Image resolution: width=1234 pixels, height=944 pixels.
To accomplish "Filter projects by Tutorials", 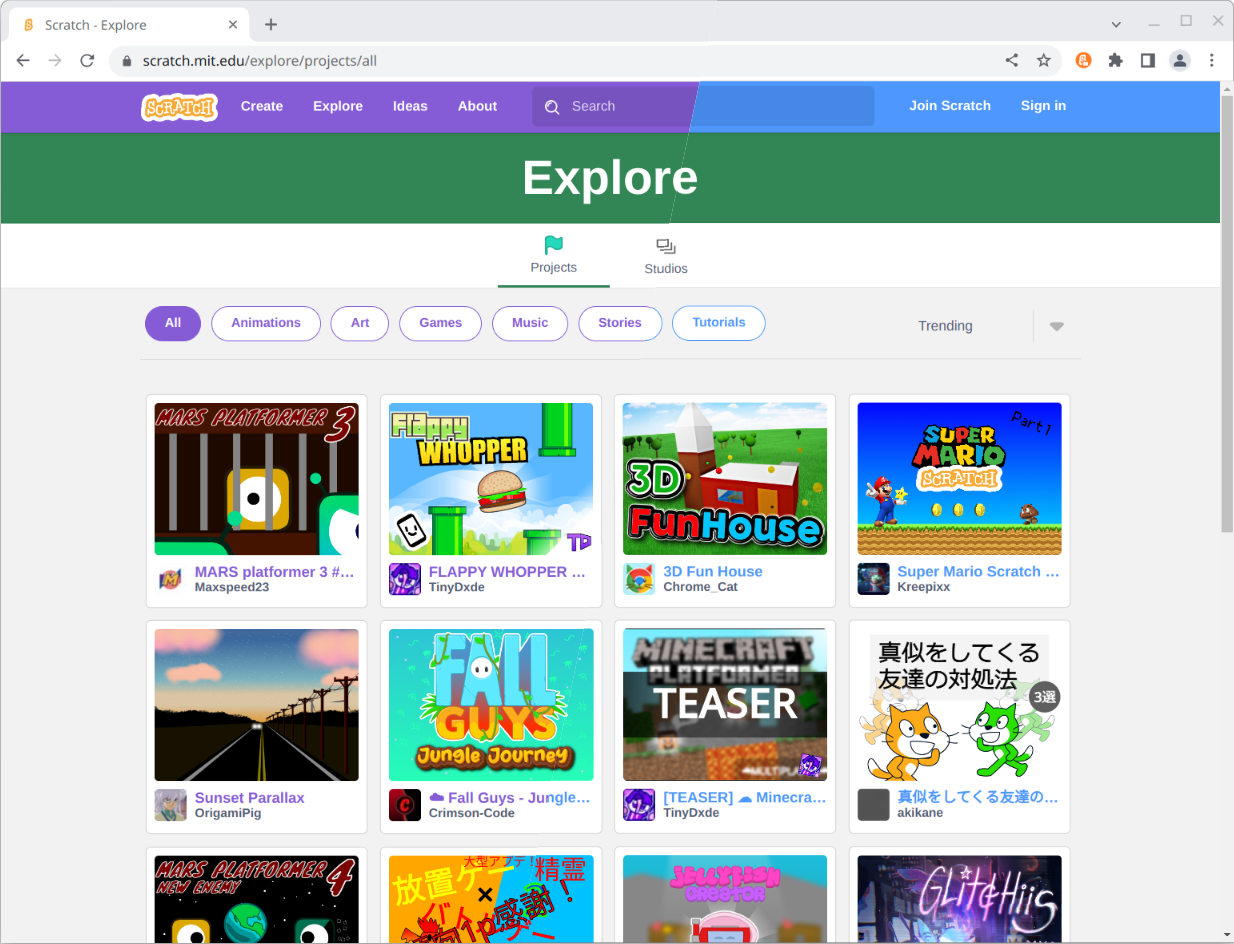I will tap(719, 323).
